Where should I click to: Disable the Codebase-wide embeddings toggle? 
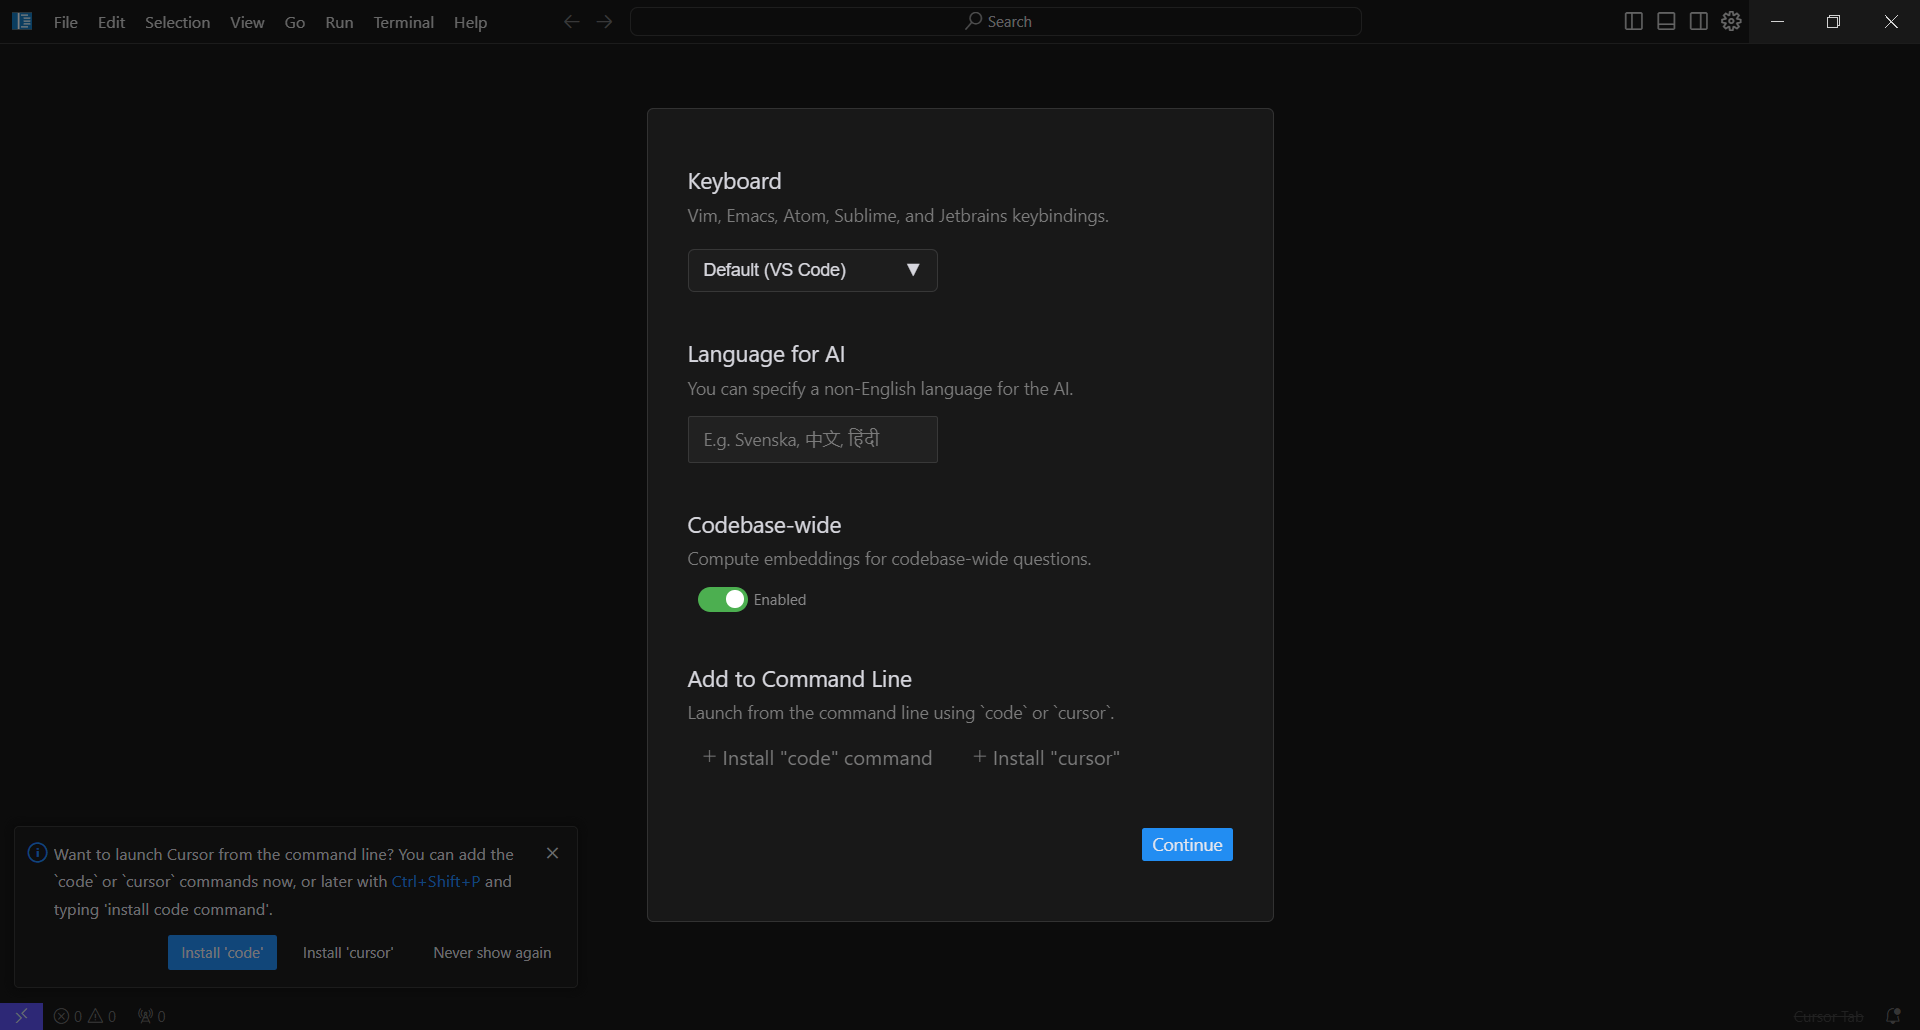tap(722, 599)
